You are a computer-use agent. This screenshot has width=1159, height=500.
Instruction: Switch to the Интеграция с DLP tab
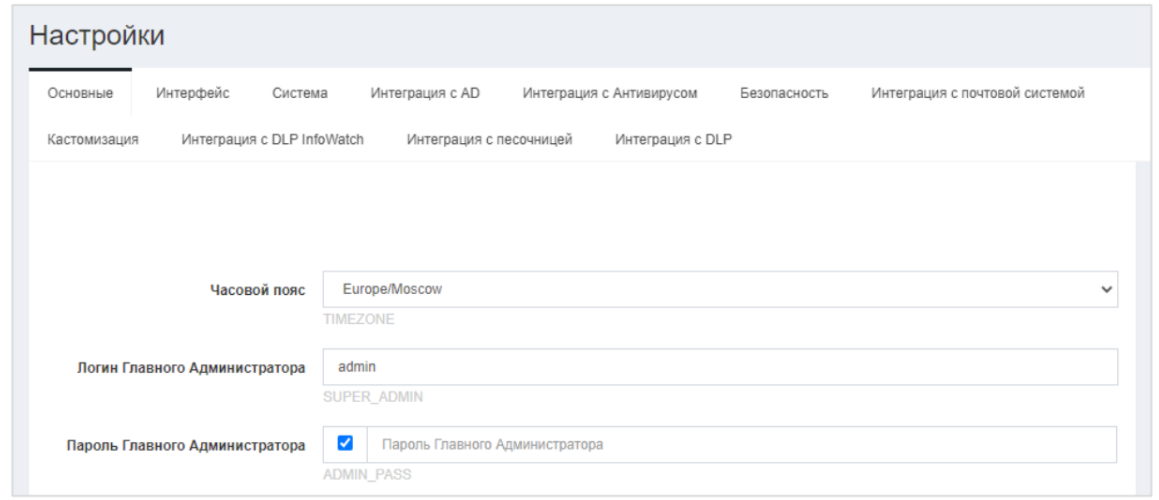pyautogui.click(x=673, y=139)
